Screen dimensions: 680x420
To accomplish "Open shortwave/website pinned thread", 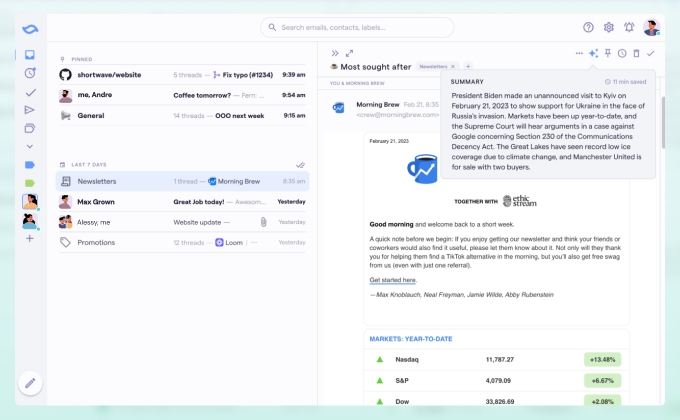I will [x=182, y=75].
